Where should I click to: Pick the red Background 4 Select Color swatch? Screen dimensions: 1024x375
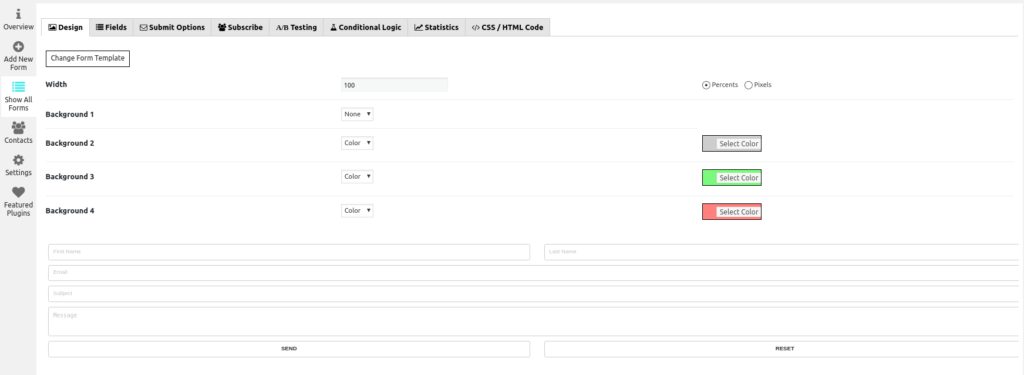(731, 212)
